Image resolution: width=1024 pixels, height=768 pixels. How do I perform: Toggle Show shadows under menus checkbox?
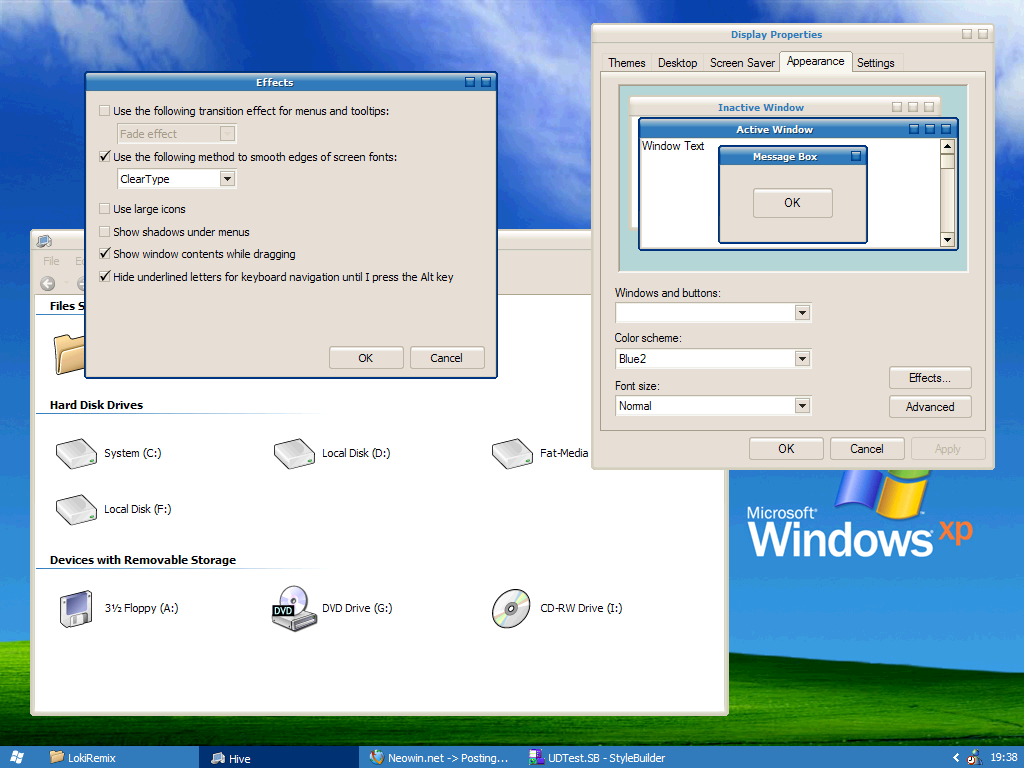[105, 232]
